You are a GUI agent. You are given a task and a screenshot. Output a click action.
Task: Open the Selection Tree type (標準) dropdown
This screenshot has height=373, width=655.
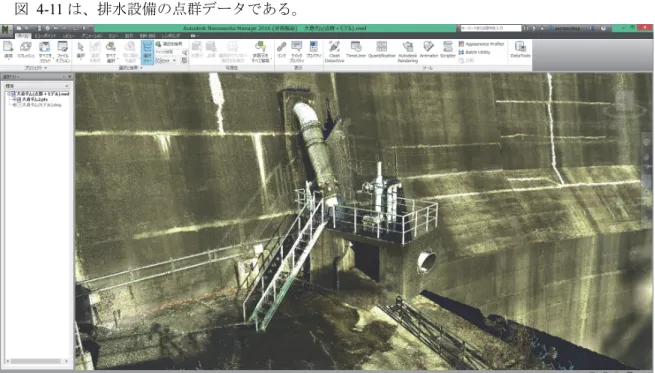(37, 86)
